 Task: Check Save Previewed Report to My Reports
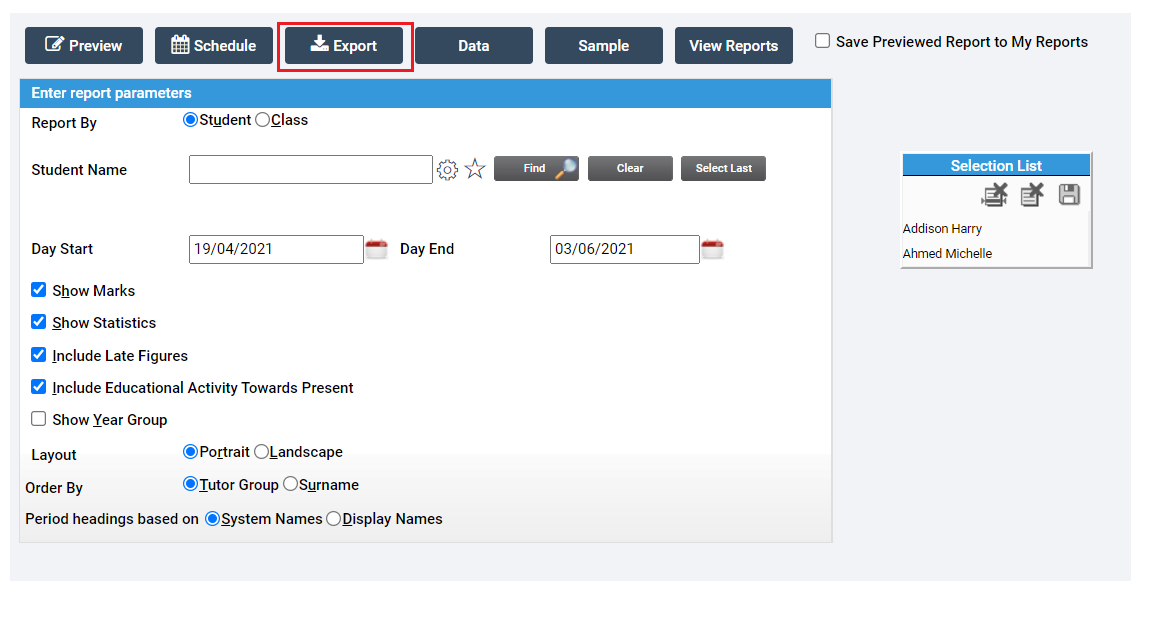[821, 41]
